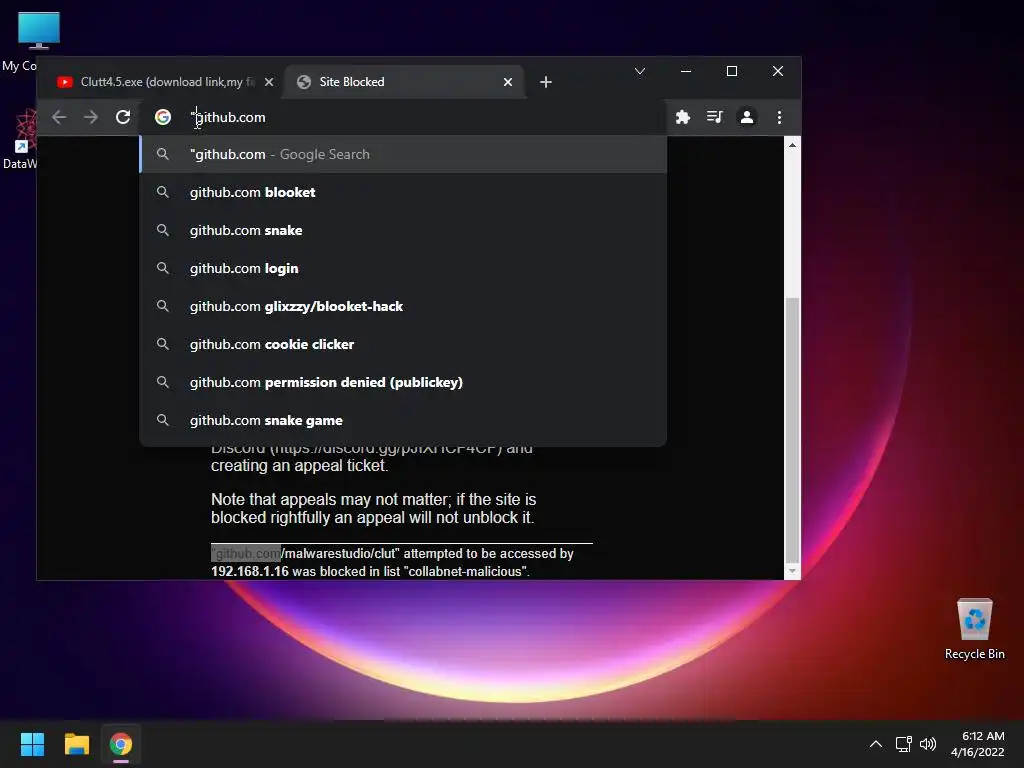1024x768 pixels.
Task: Open a new tab with plus button
Action: (546, 82)
